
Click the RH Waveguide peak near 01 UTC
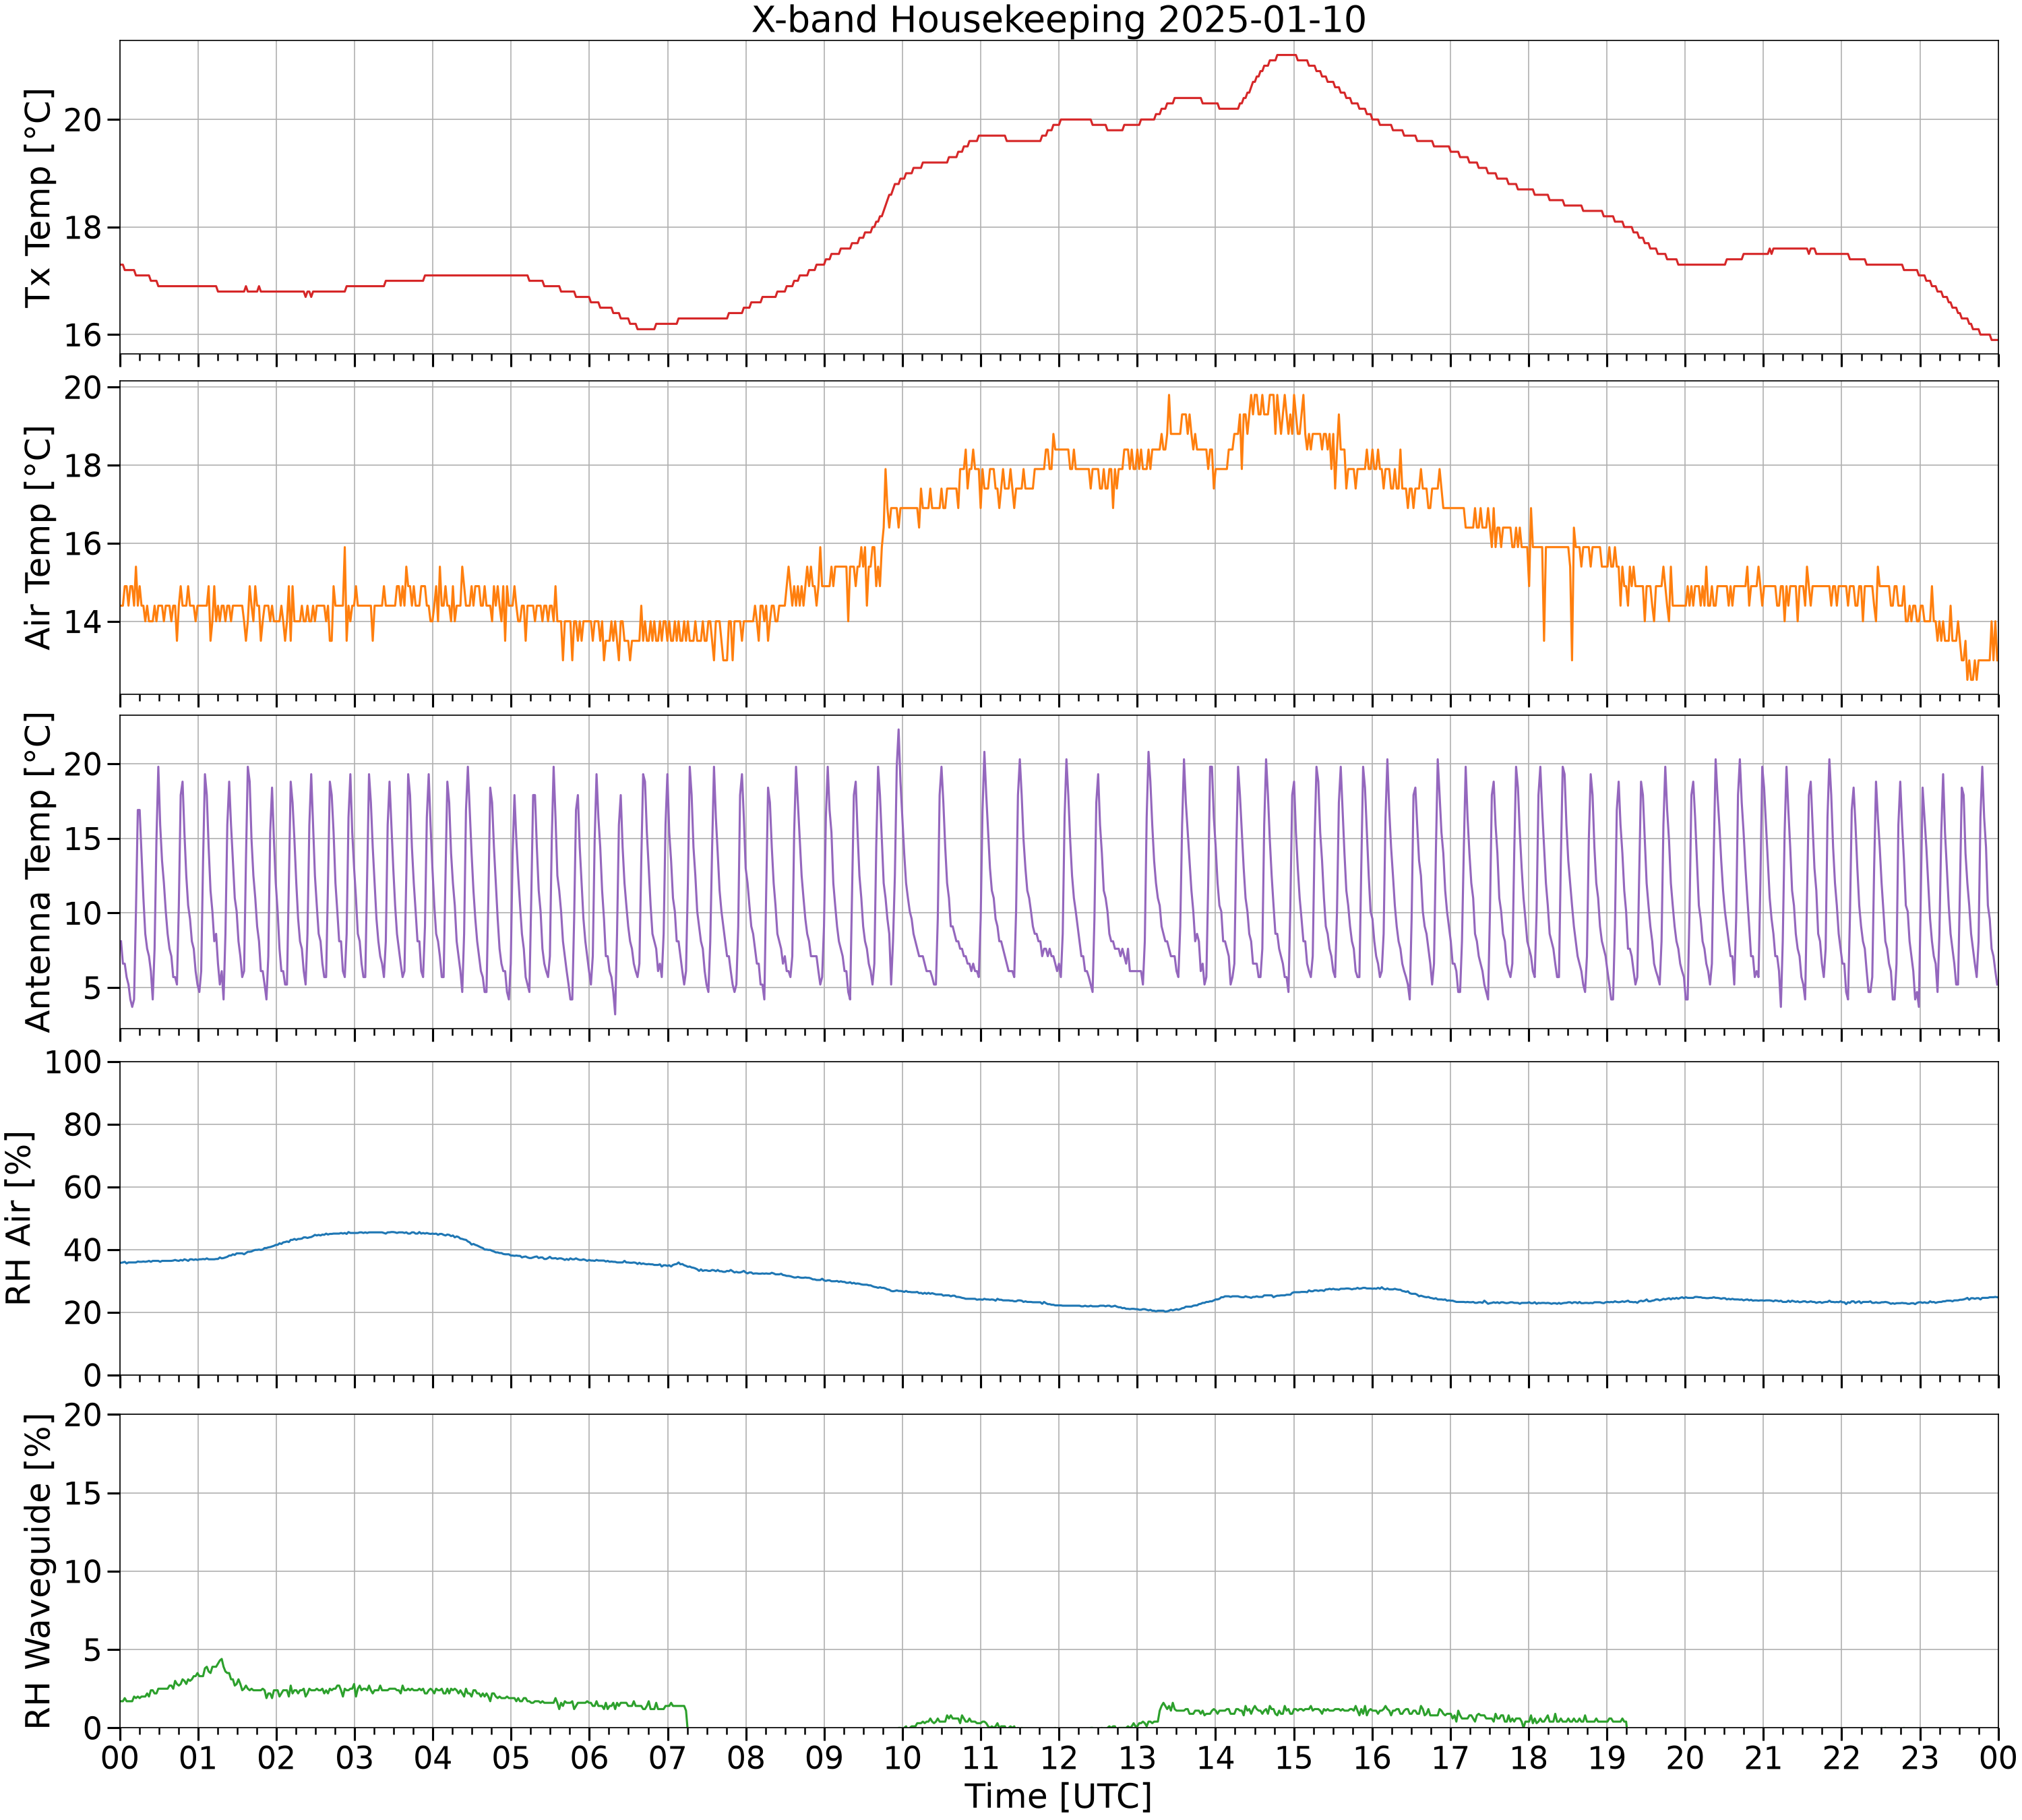coord(221,1659)
